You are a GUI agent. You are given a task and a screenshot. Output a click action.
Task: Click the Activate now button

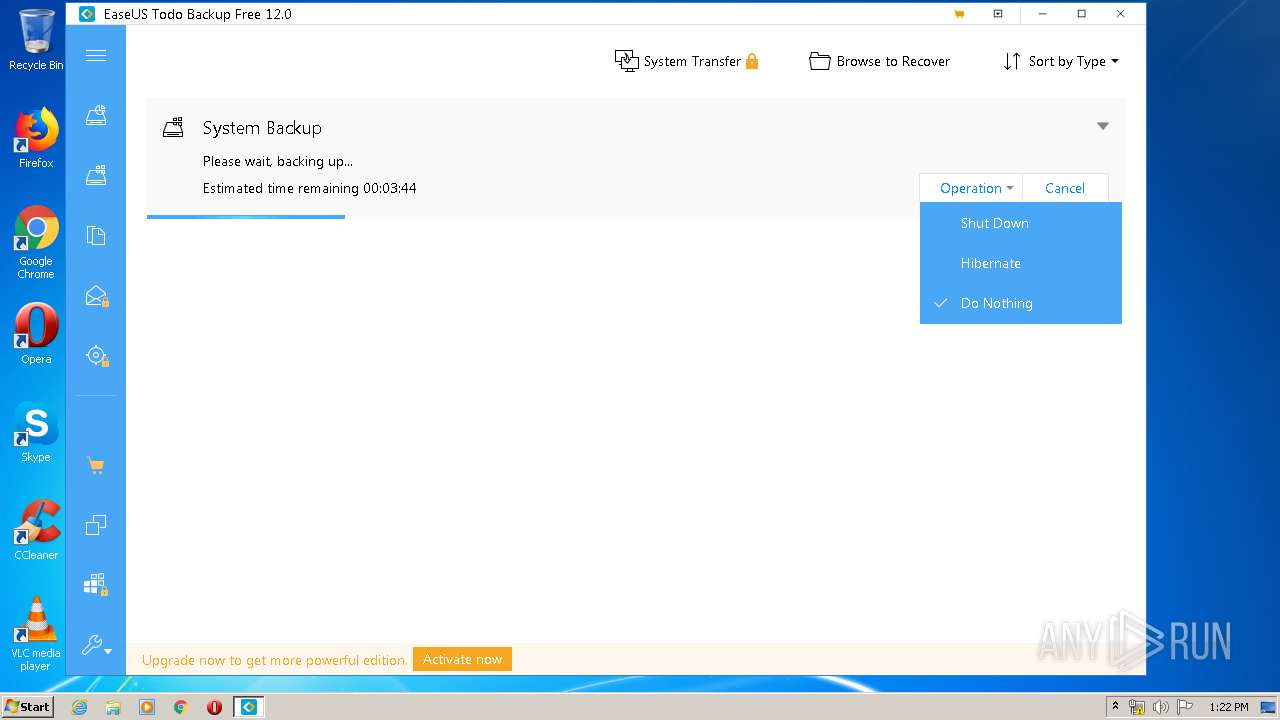click(462, 659)
